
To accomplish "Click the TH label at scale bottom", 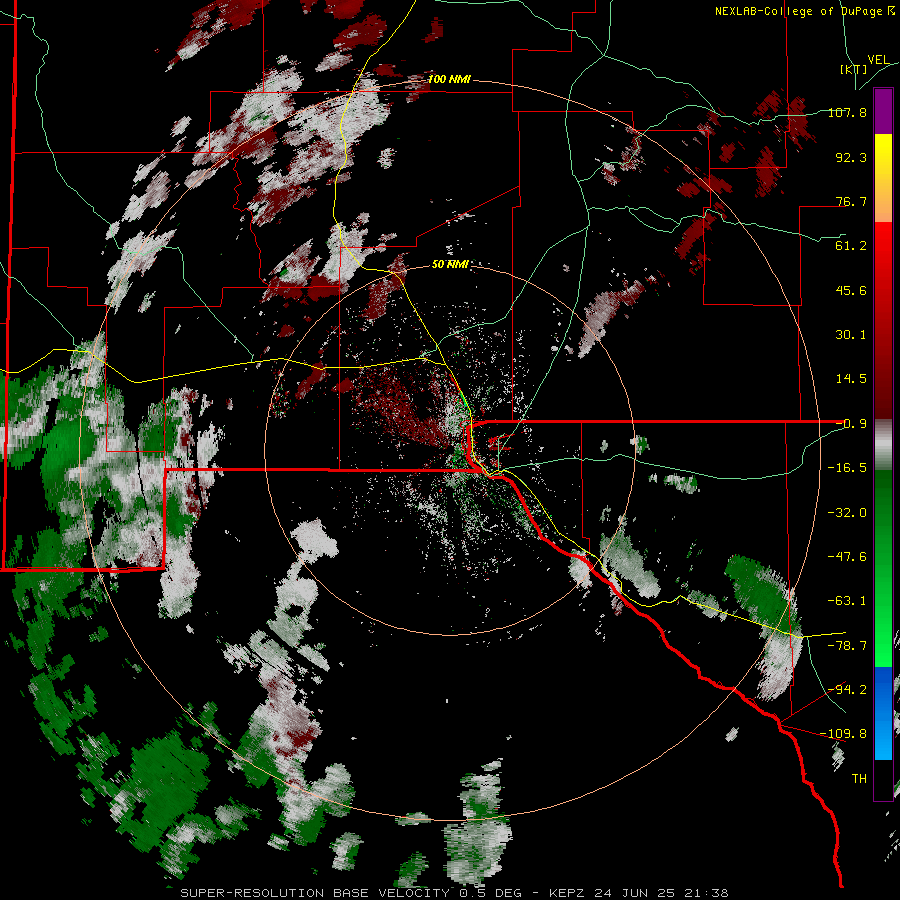I will coord(859,779).
